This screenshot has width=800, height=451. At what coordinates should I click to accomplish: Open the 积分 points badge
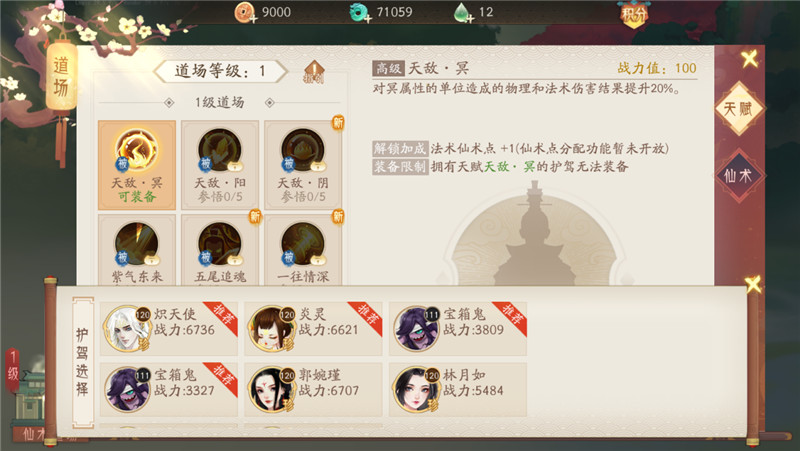pyautogui.click(x=633, y=14)
